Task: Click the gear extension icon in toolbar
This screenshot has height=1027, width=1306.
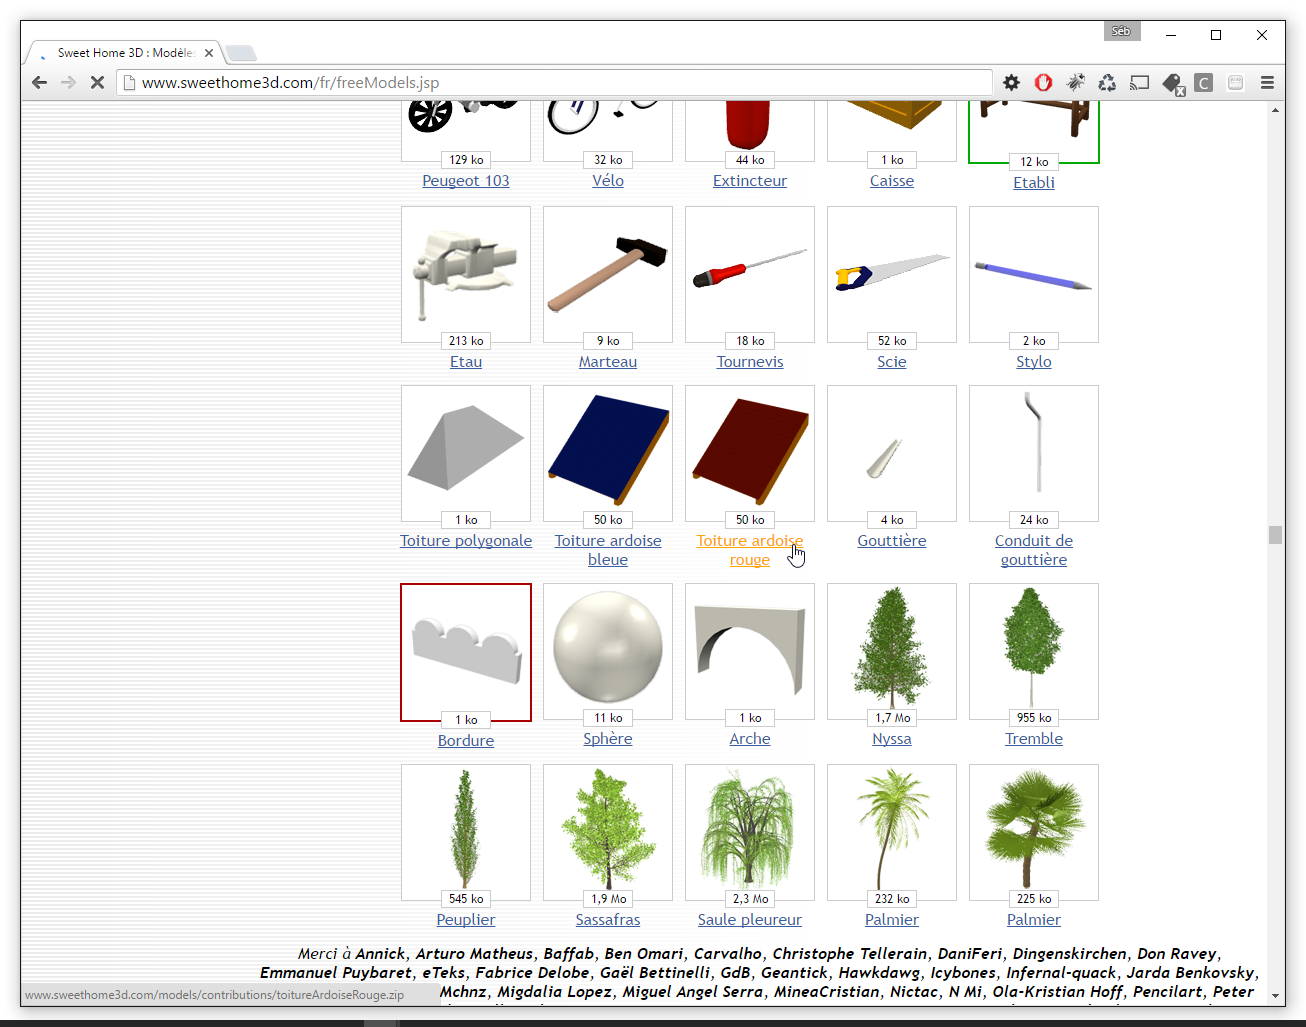Action: point(1011,83)
